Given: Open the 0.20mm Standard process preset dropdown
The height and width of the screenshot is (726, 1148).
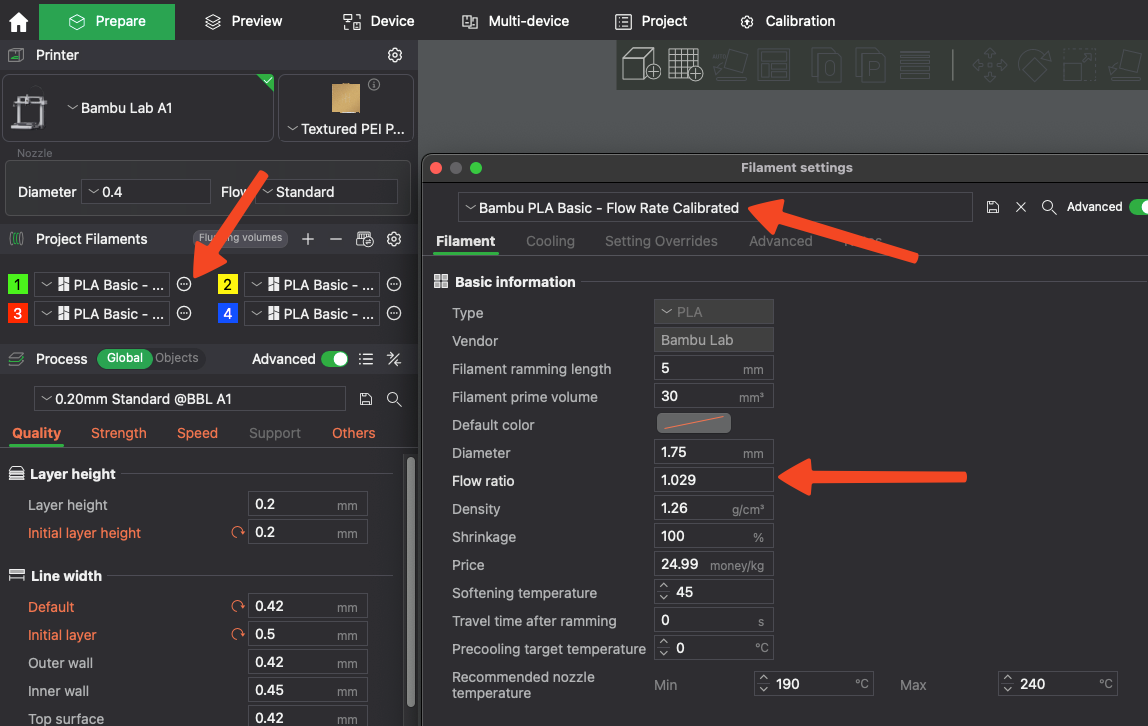Looking at the screenshot, I should pos(190,399).
